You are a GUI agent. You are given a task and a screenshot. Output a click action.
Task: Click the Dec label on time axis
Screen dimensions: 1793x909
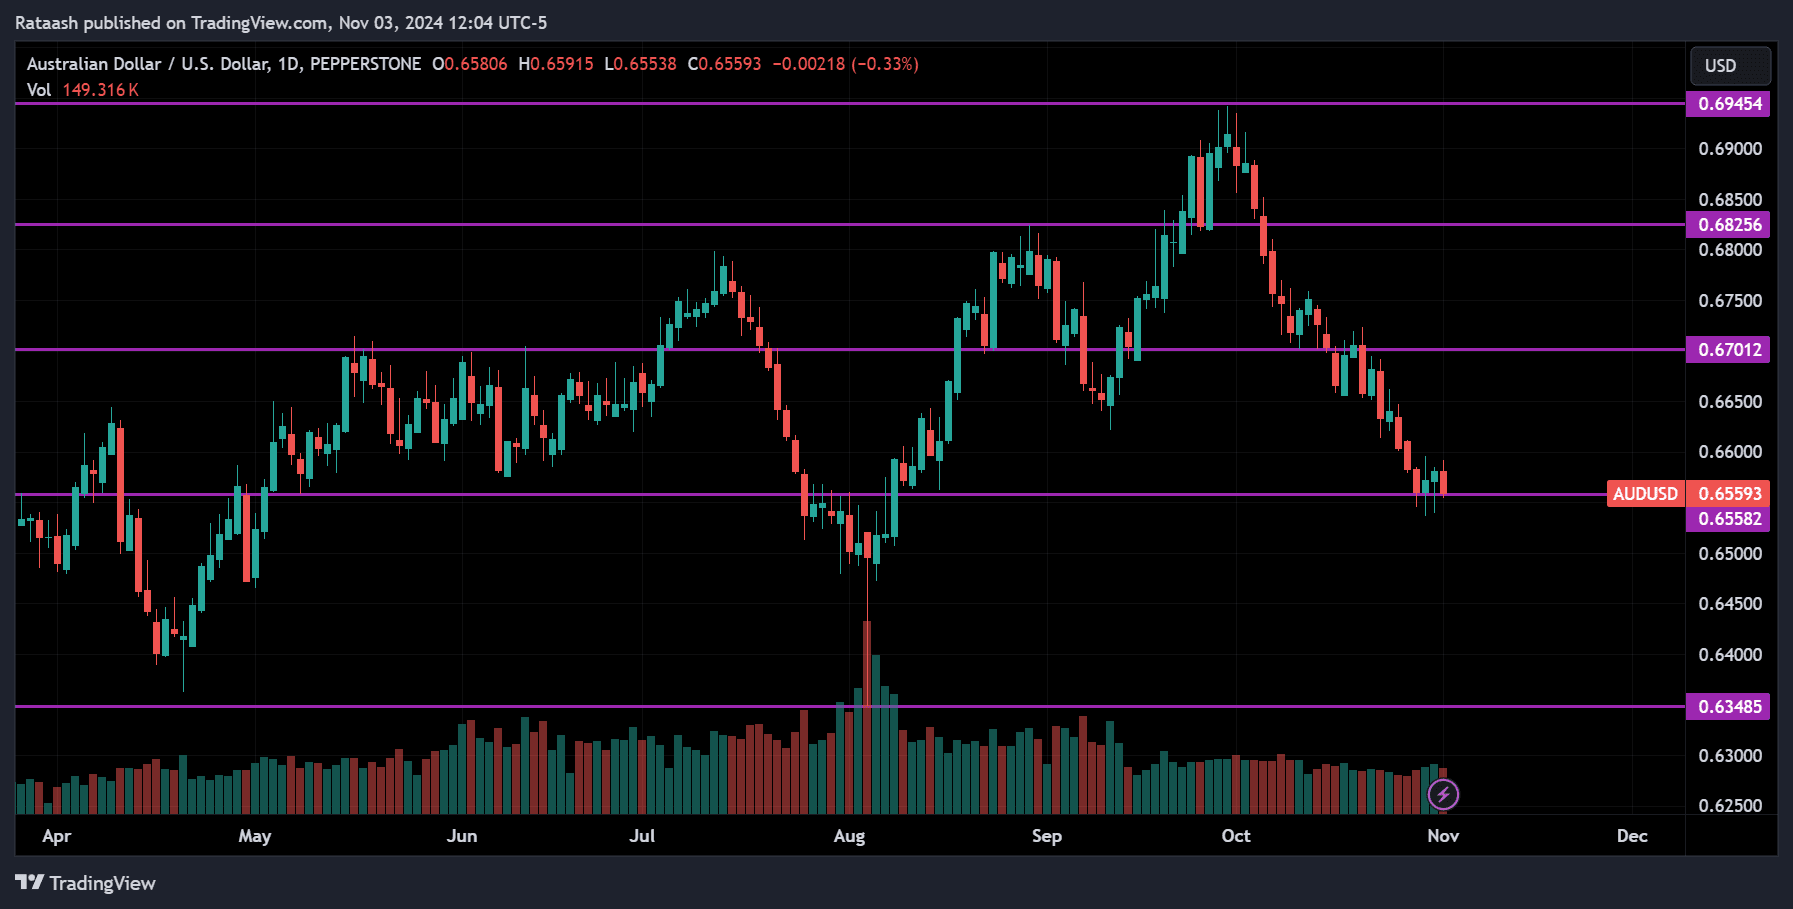tap(1632, 836)
